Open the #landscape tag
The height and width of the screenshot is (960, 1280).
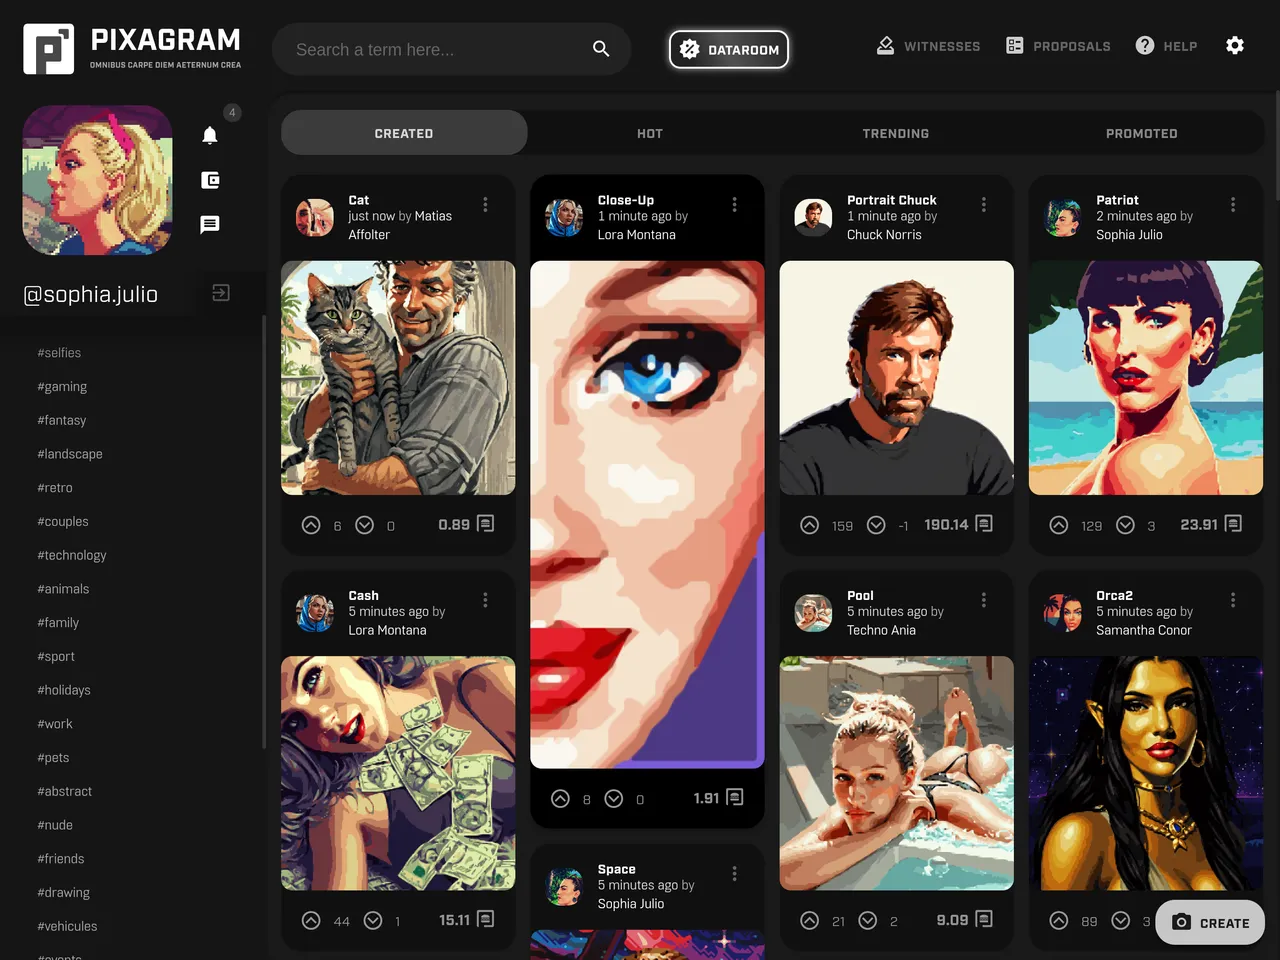point(70,454)
